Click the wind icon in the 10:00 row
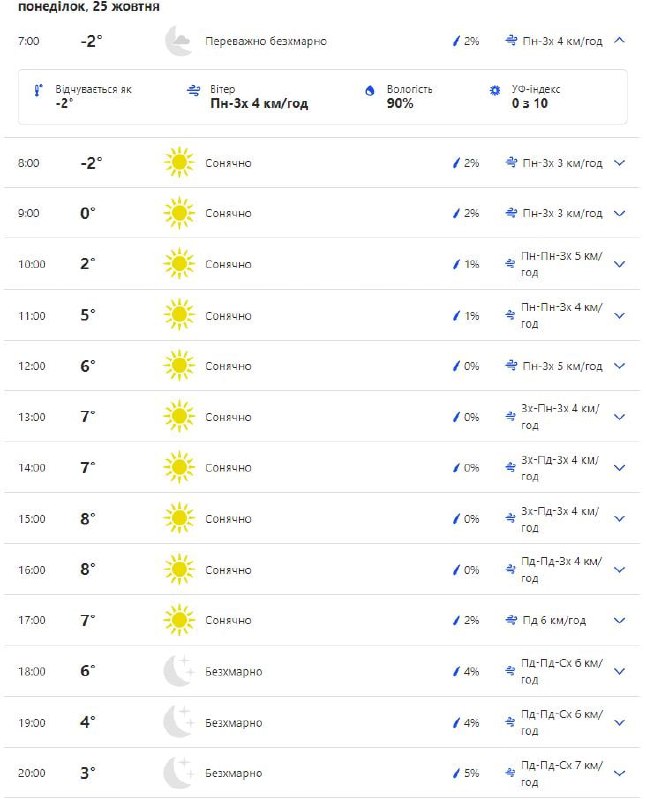The width and height of the screenshot is (646, 800). 511,264
